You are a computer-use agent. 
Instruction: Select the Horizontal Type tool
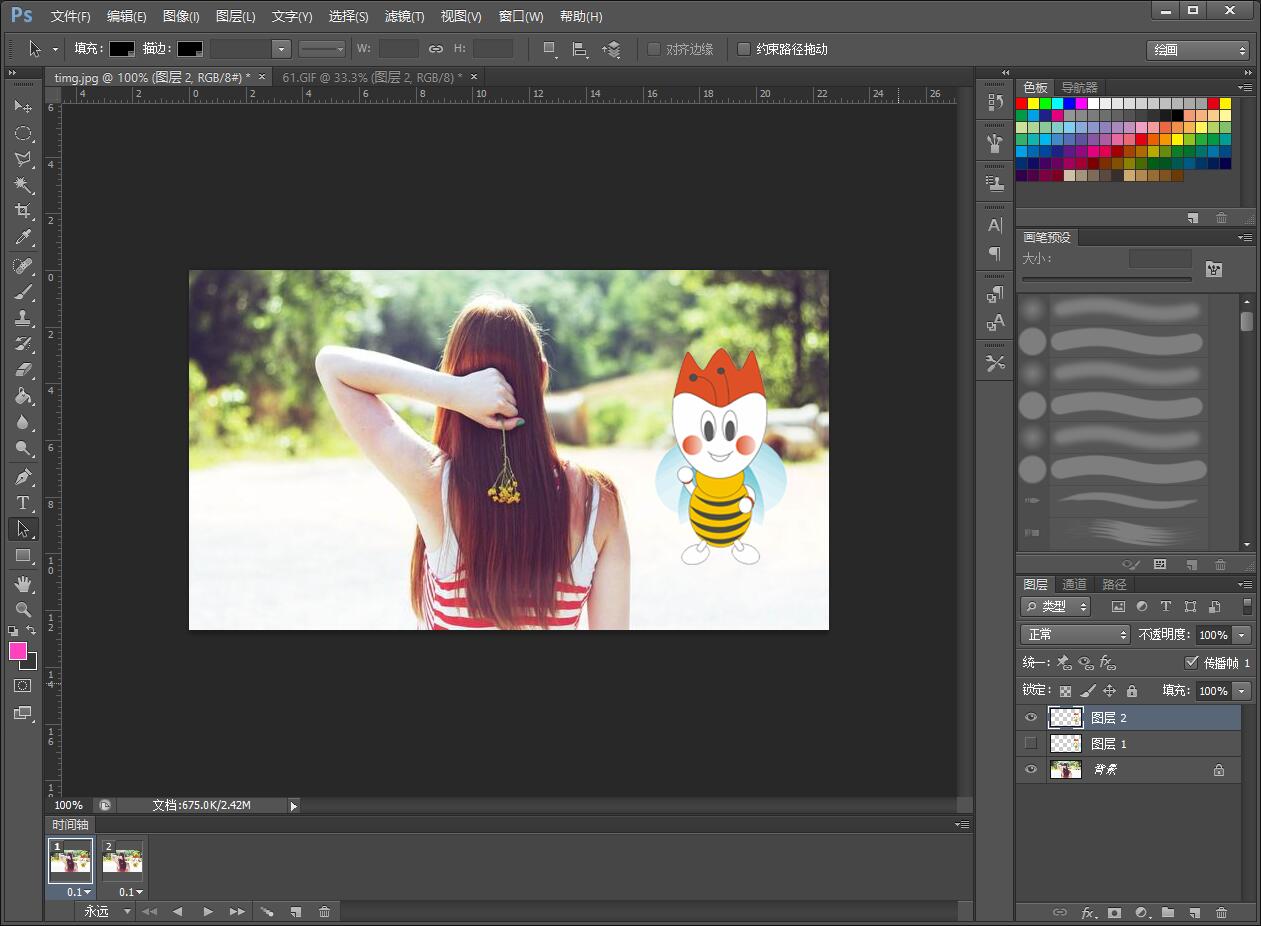point(23,503)
